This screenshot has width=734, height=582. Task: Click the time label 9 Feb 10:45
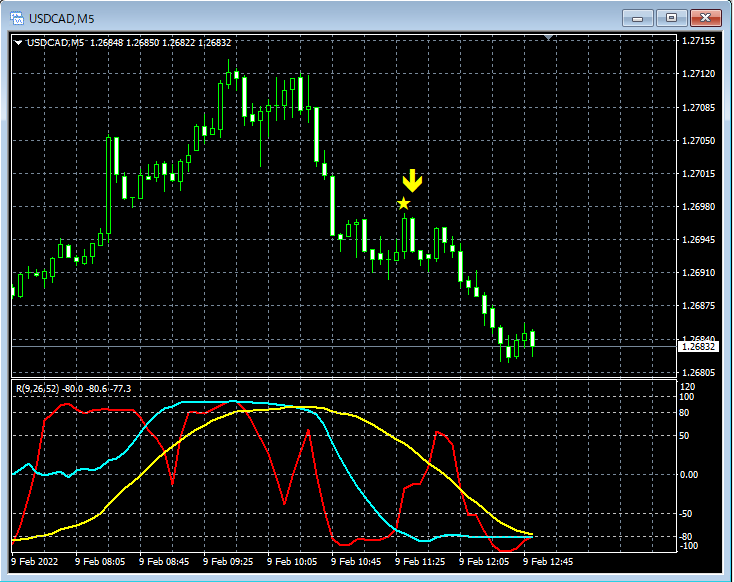click(356, 561)
